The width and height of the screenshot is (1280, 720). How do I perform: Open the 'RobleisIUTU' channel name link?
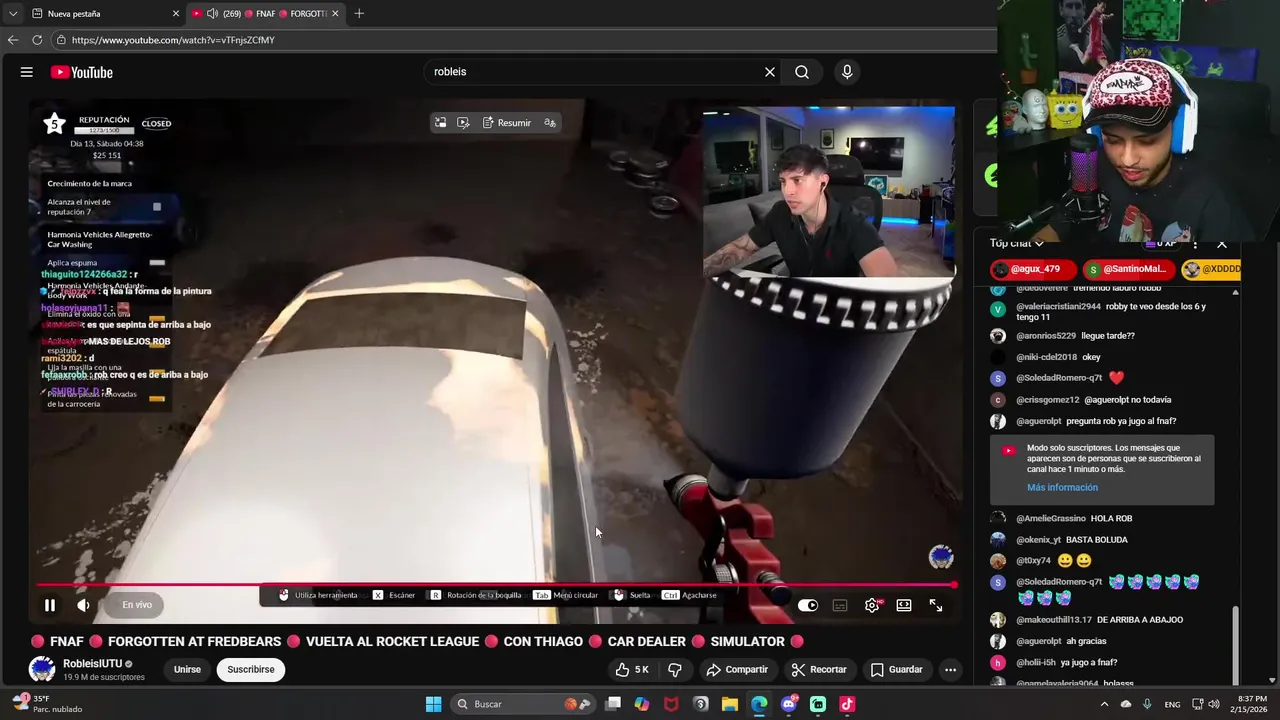(x=93, y=664)
